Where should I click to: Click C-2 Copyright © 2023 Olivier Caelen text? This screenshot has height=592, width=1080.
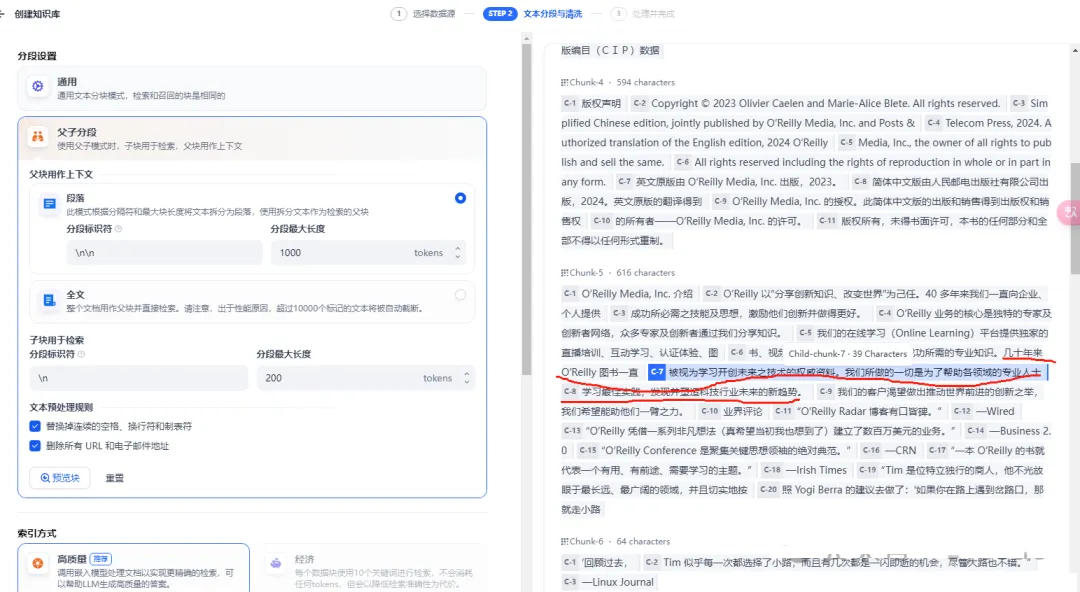825,103
